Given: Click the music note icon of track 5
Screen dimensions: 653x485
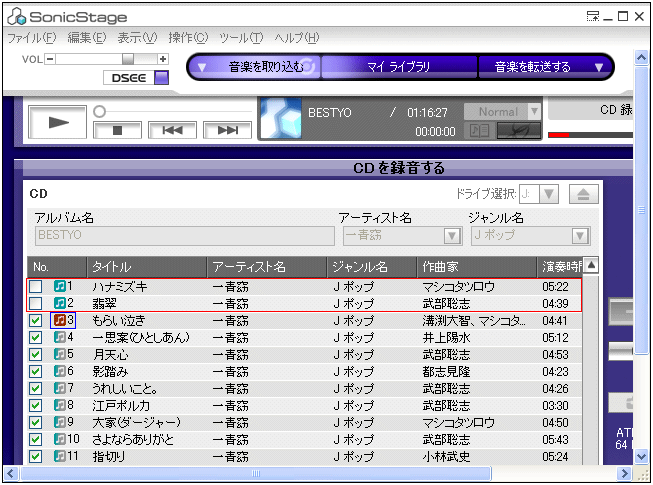Looking at the screenshot, I should (x=60, y=354).
